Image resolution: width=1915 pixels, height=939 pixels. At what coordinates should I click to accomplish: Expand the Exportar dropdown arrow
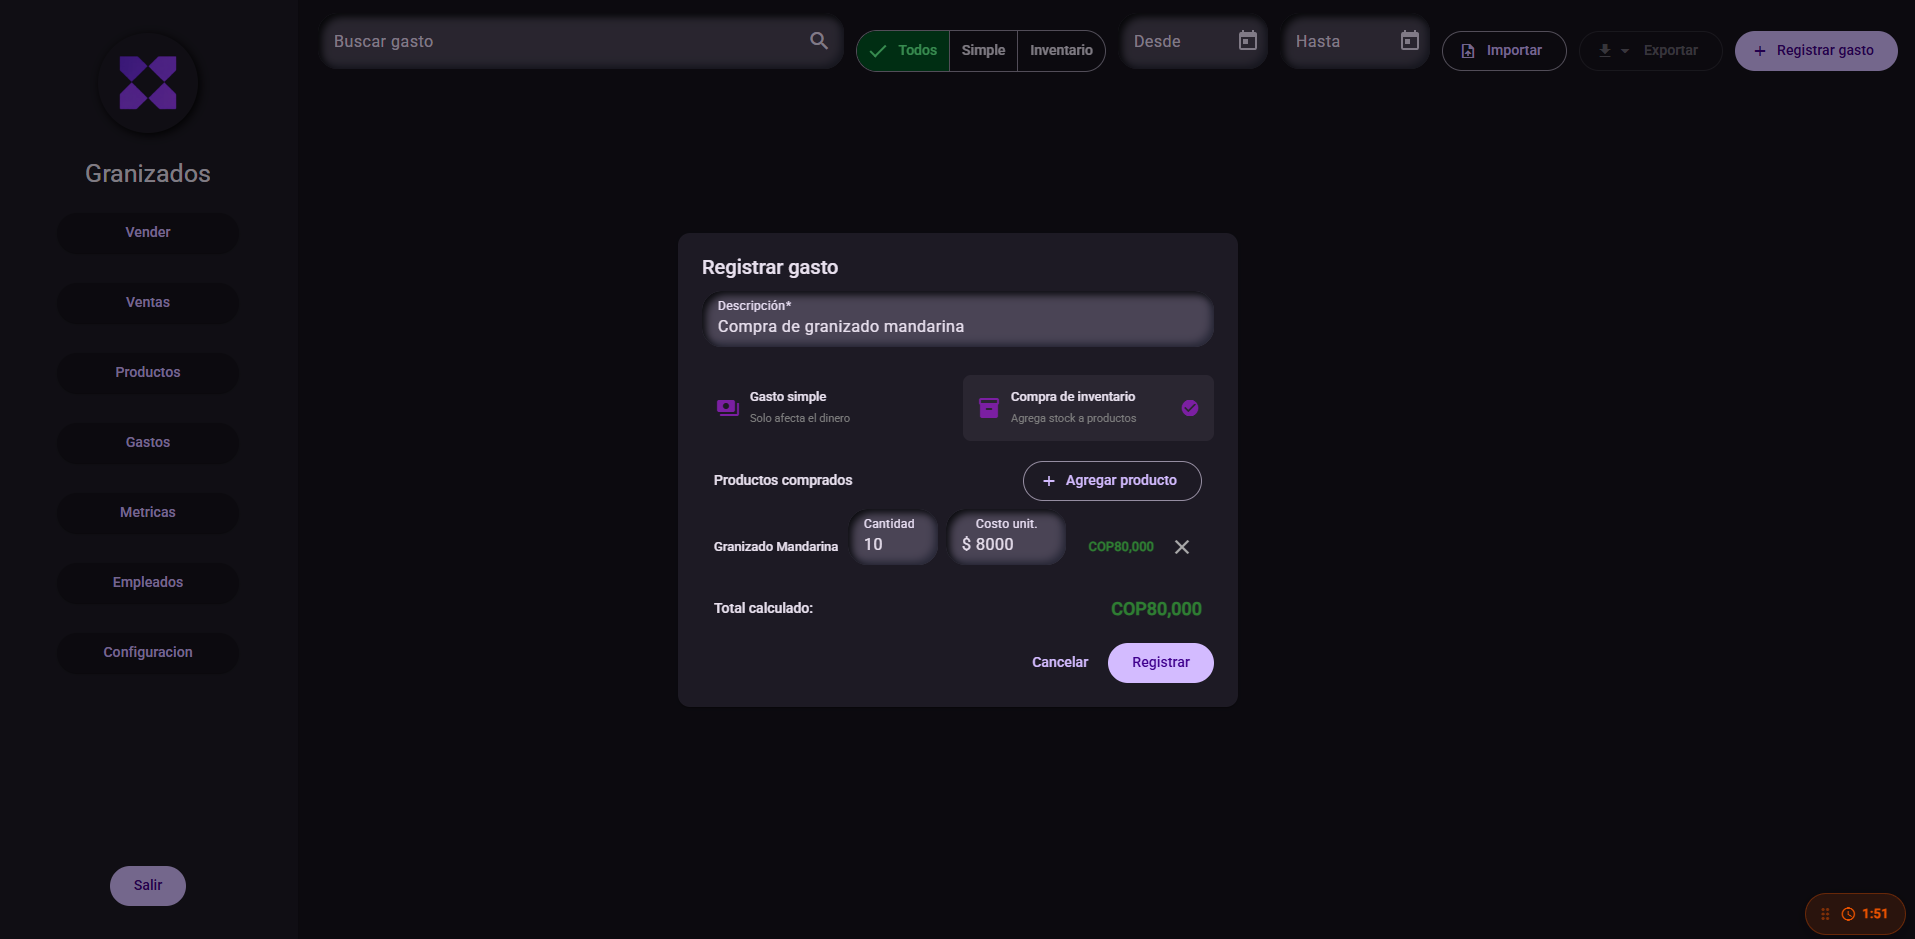coord(1625,51)
